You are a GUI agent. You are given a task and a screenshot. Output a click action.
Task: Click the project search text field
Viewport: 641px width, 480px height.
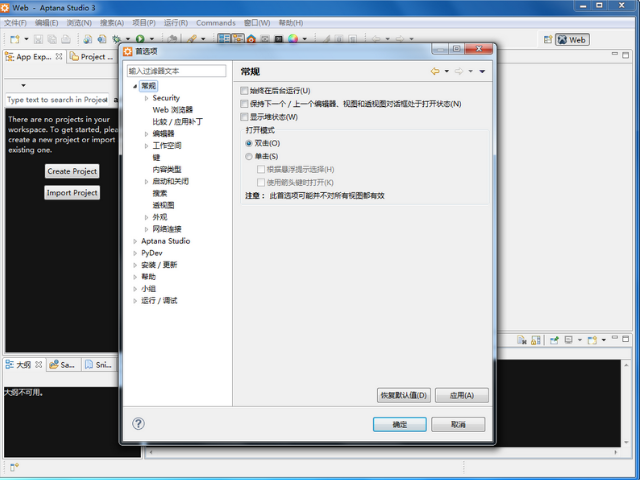(x=57, y=99)
